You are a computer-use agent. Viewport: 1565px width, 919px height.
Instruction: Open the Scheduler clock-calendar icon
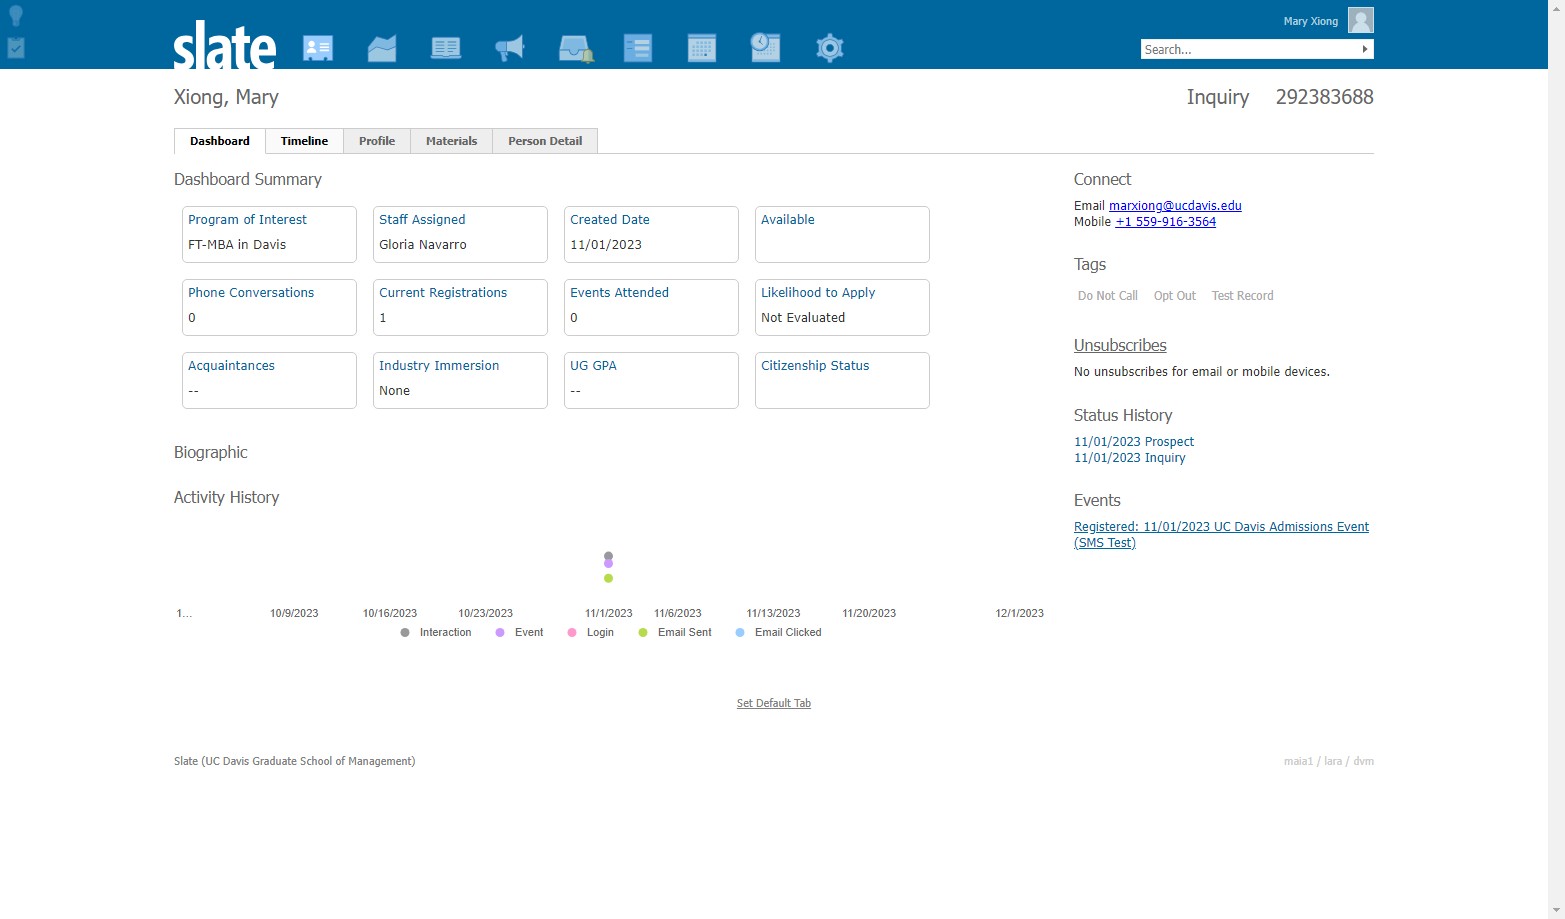point(765,47)
